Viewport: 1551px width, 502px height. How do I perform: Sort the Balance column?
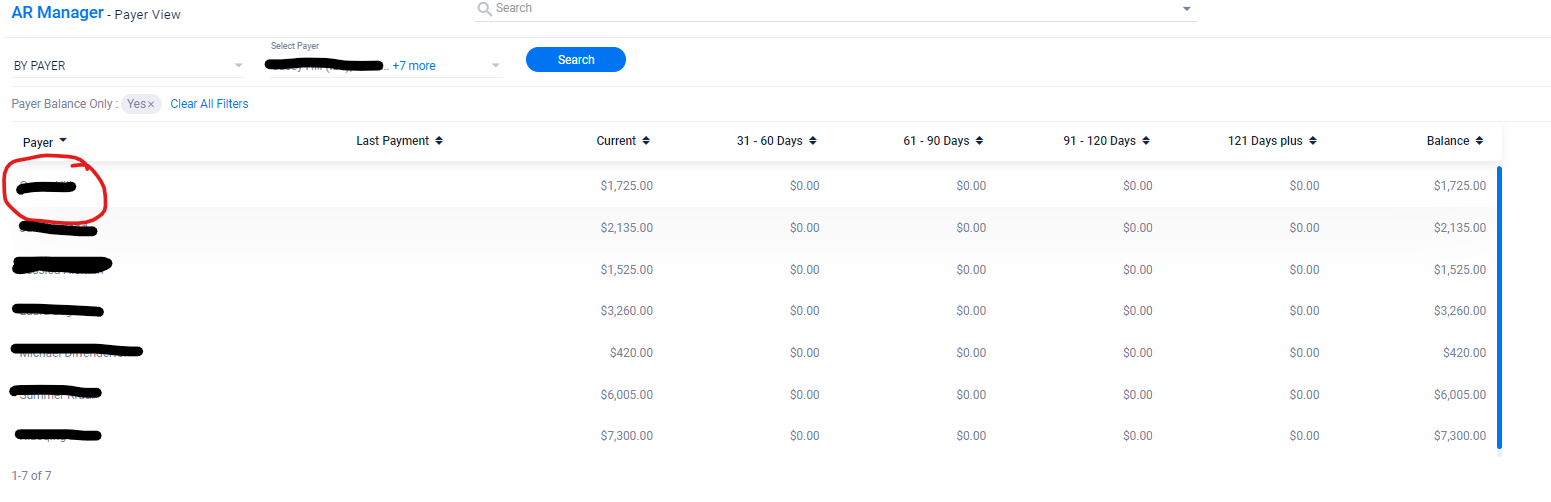pyautogui.click(x=1479, y=141)
